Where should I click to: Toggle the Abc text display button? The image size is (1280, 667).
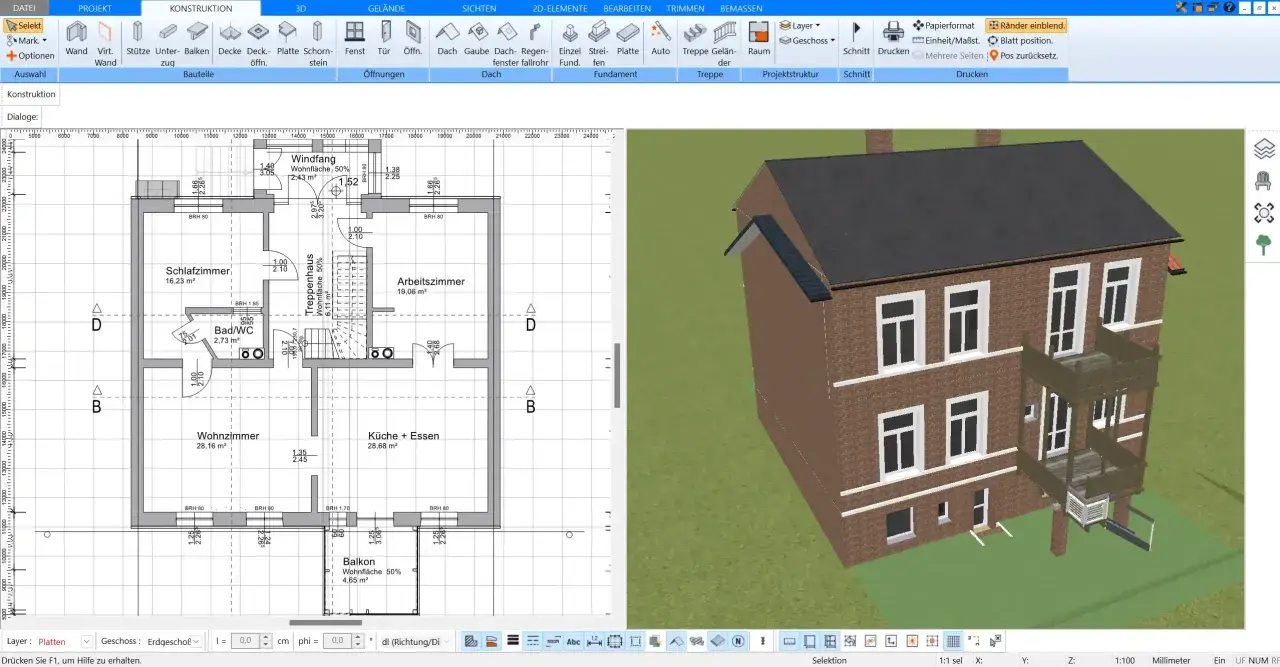(x=574, y=641)
